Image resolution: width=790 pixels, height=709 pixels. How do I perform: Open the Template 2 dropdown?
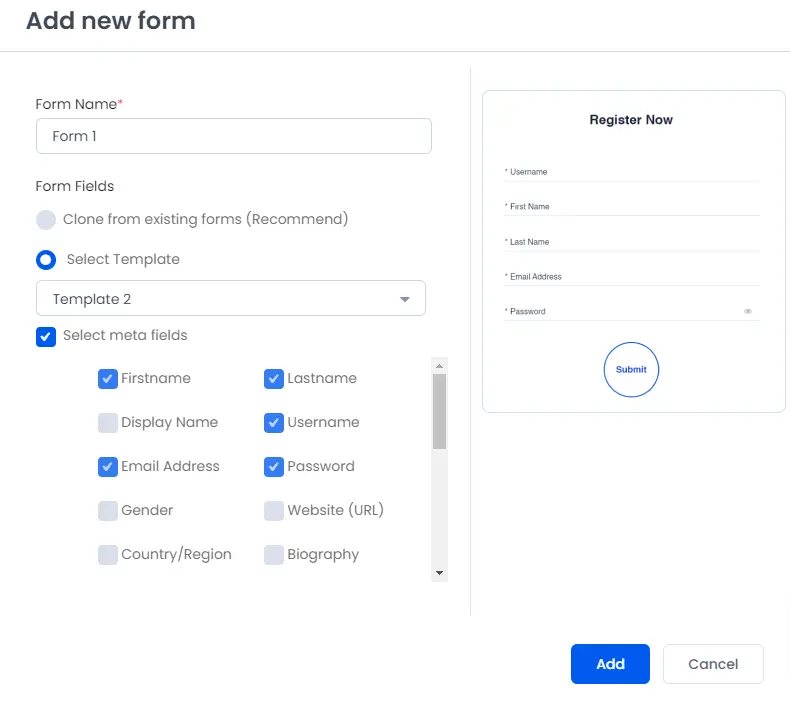231,298
